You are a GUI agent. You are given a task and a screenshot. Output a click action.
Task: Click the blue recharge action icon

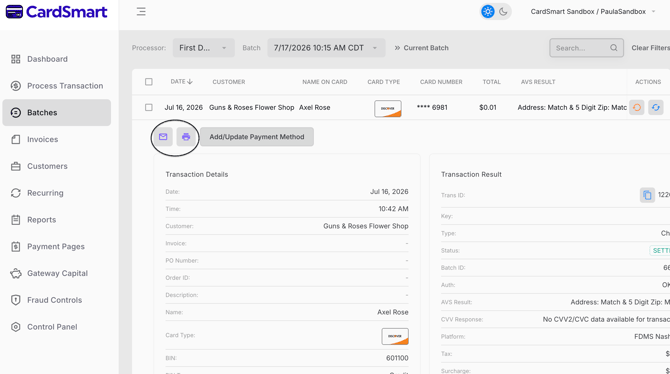pyautogui.click(x=655, y=107)
